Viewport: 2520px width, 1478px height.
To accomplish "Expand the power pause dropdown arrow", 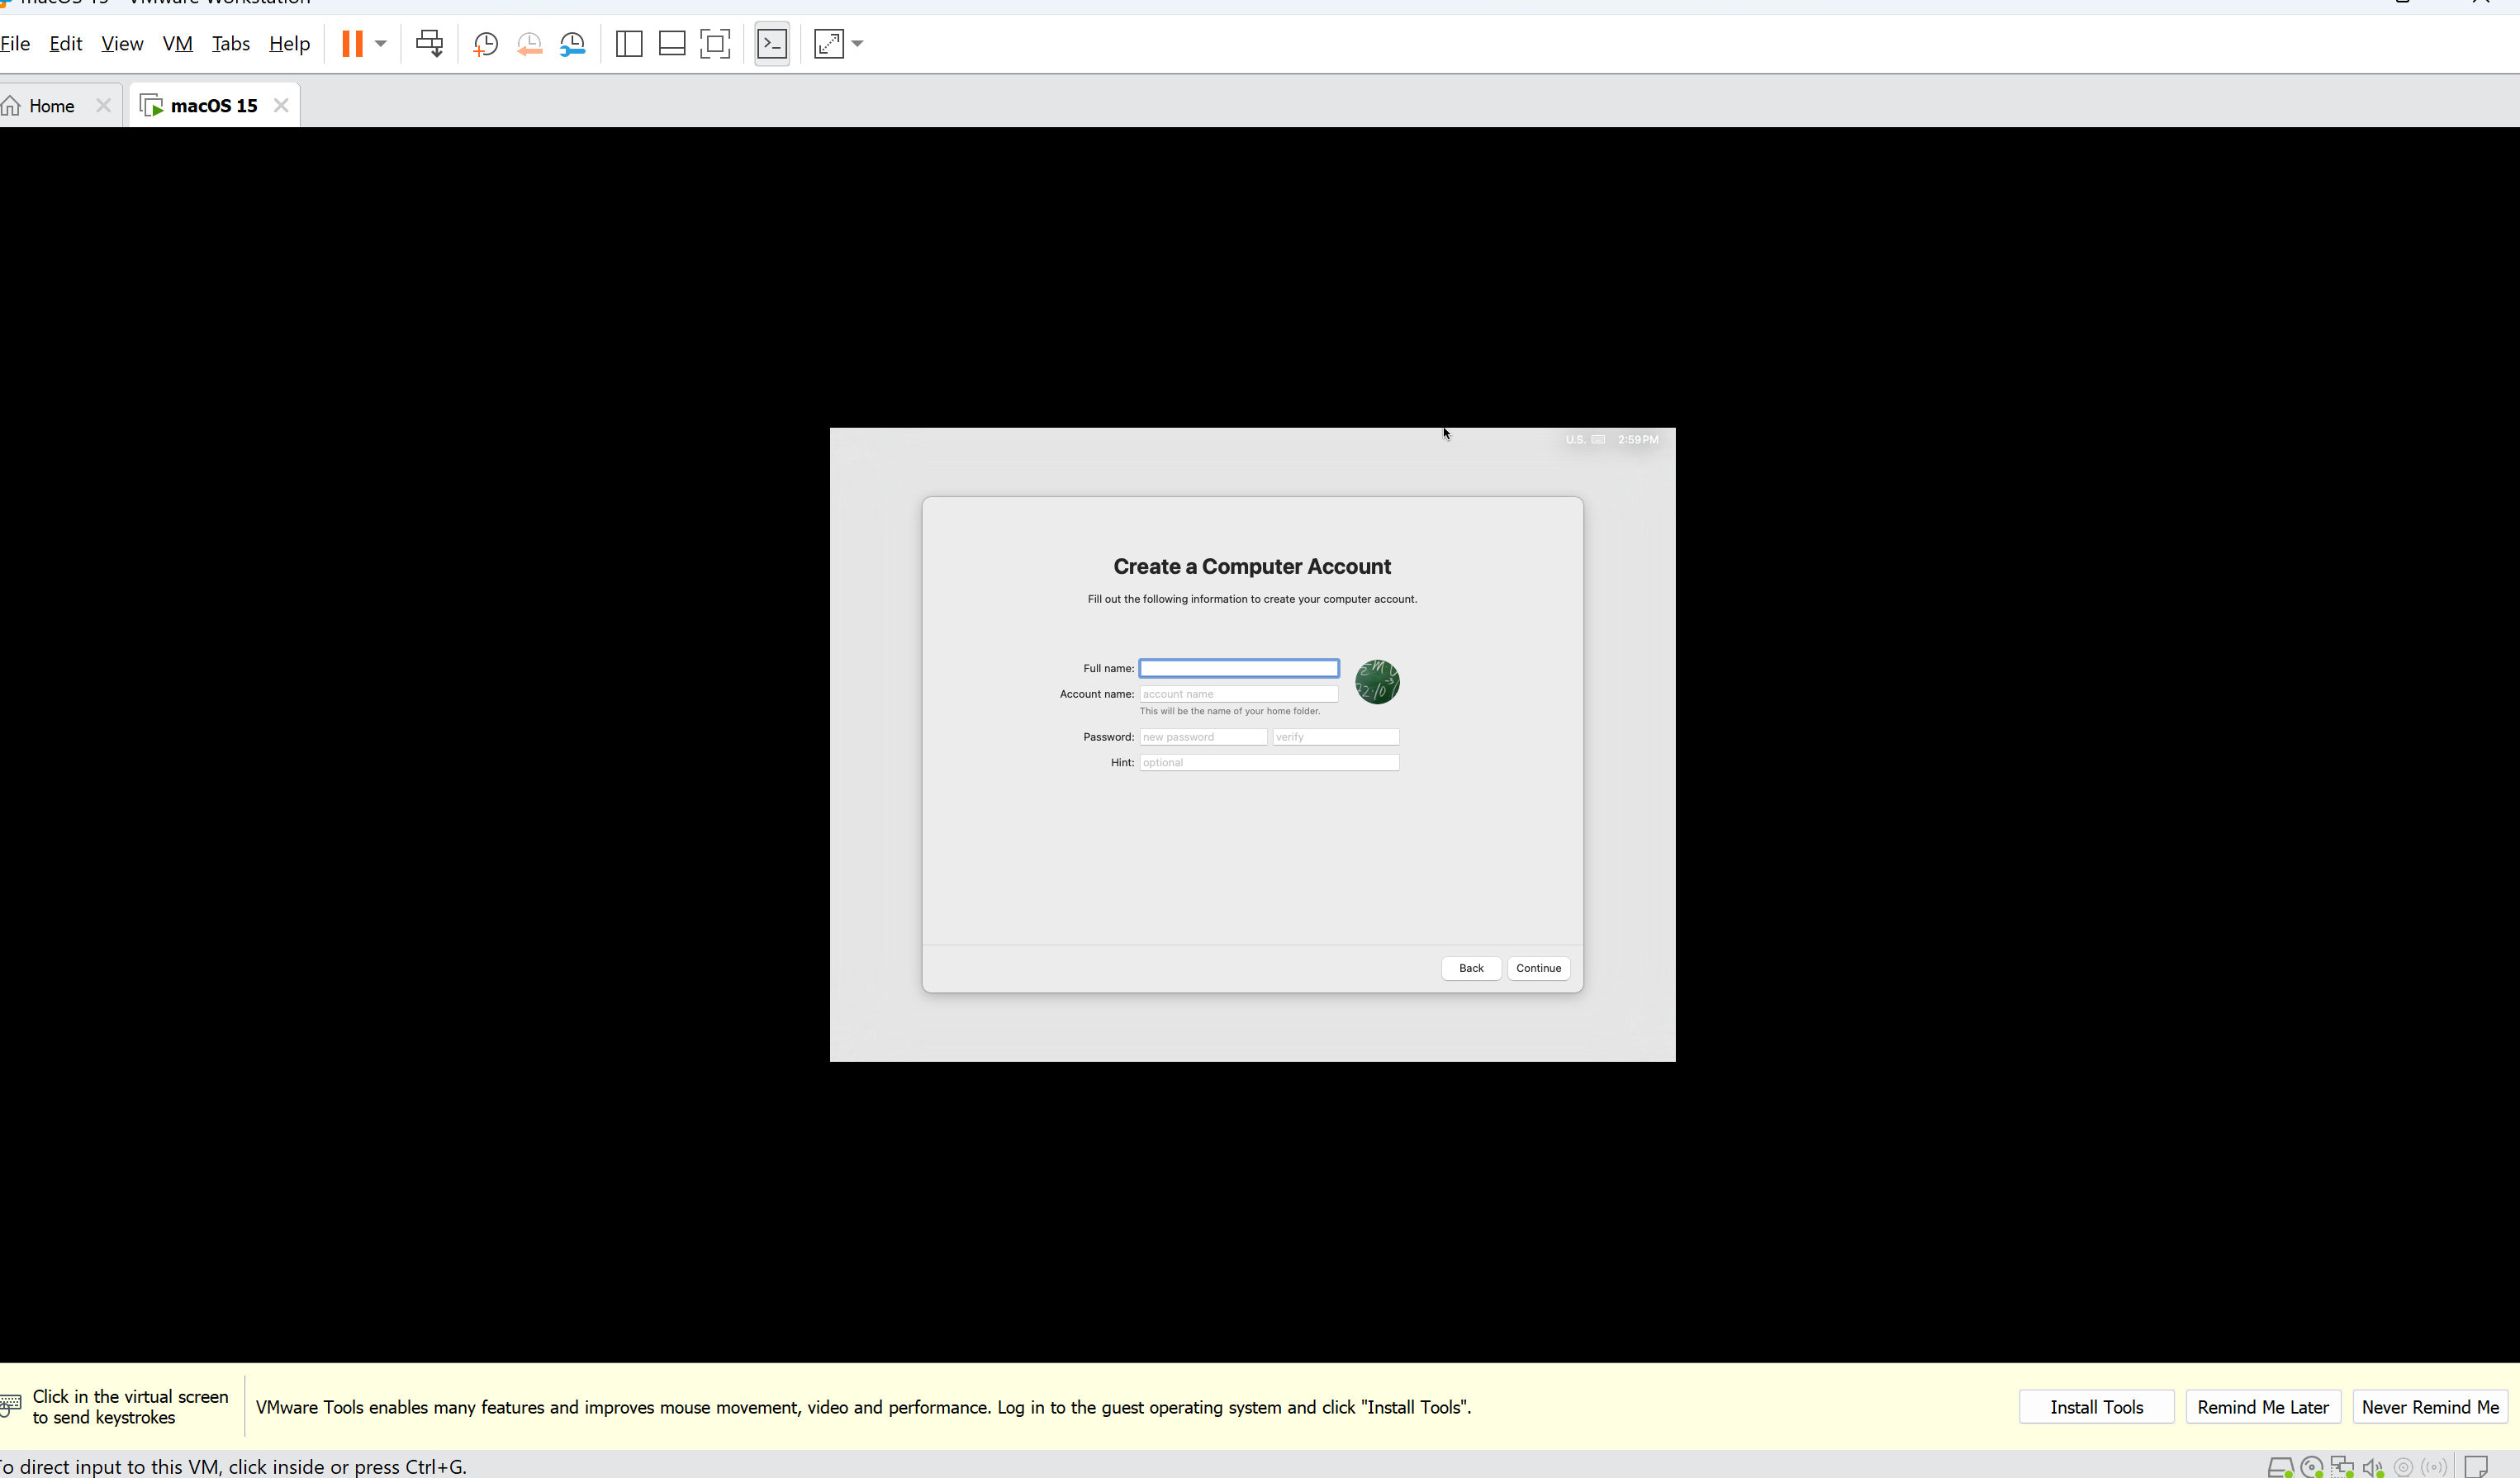I will click(381, 44).
